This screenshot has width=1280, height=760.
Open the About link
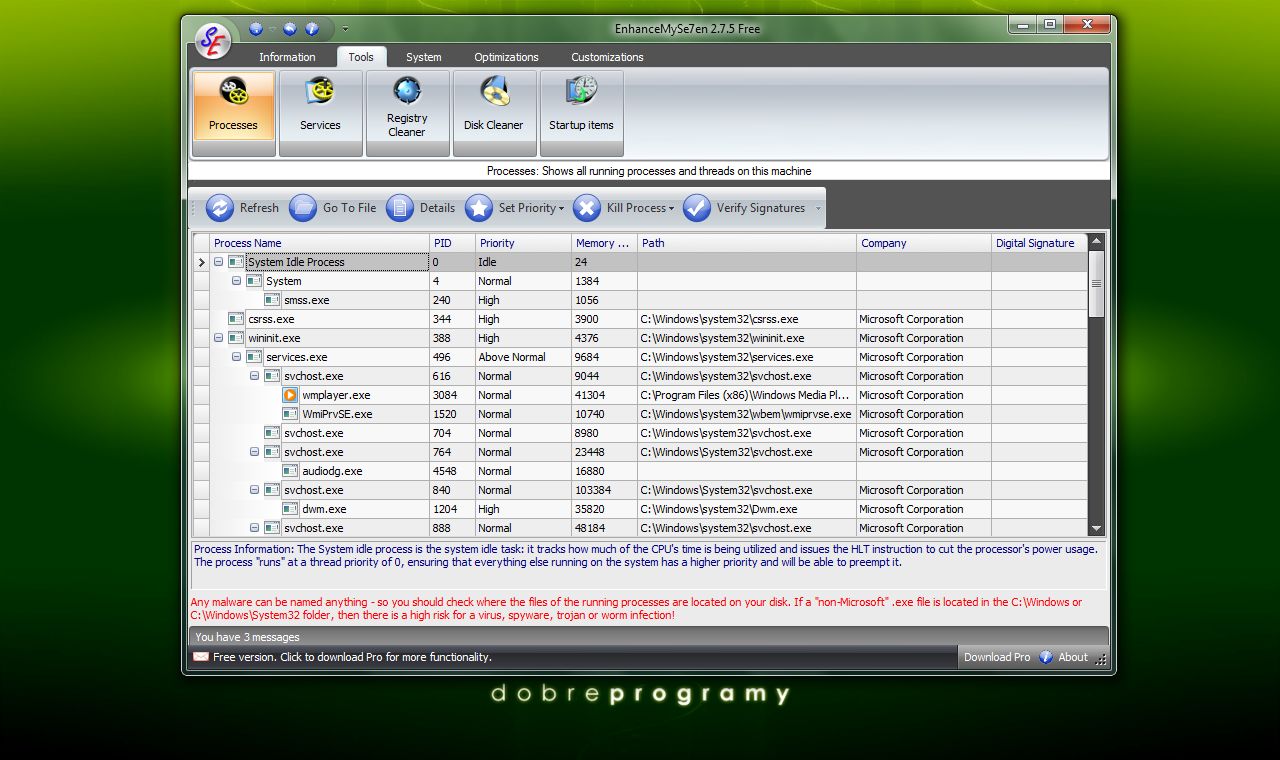(1064, 657)
